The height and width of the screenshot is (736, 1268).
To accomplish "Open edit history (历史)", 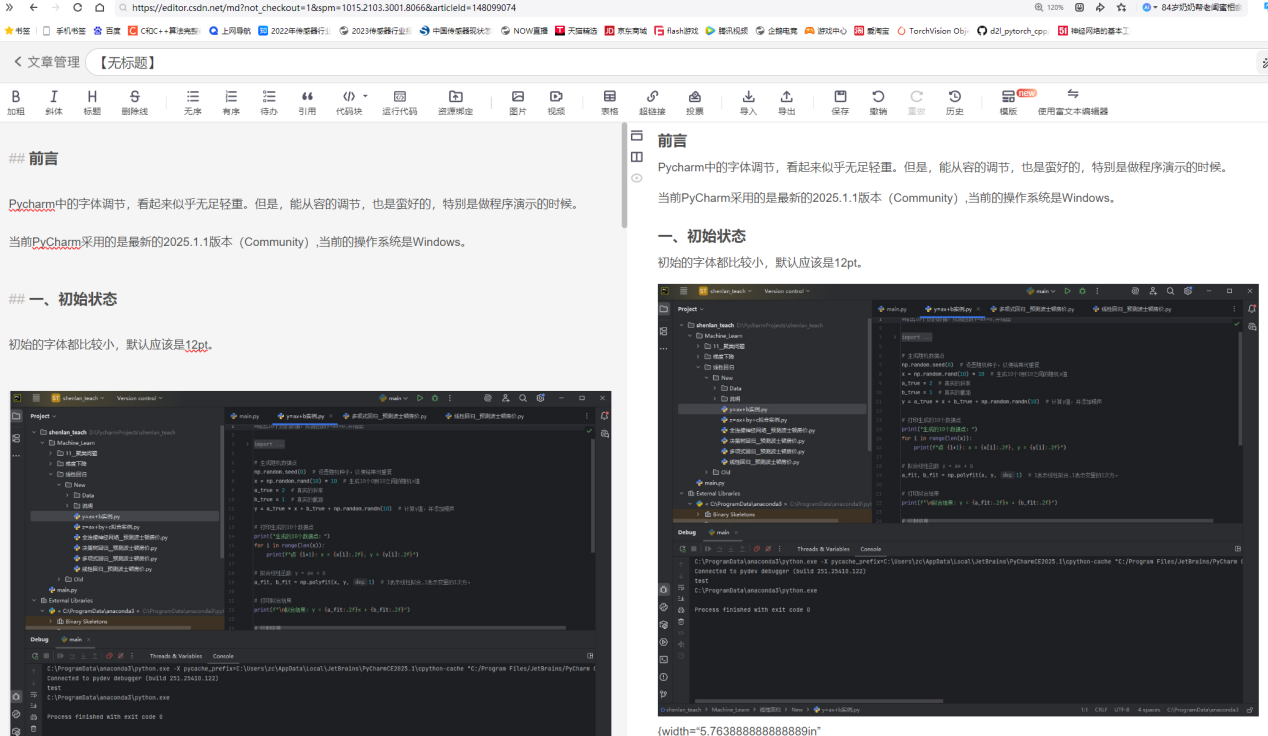I will point(955,102).
